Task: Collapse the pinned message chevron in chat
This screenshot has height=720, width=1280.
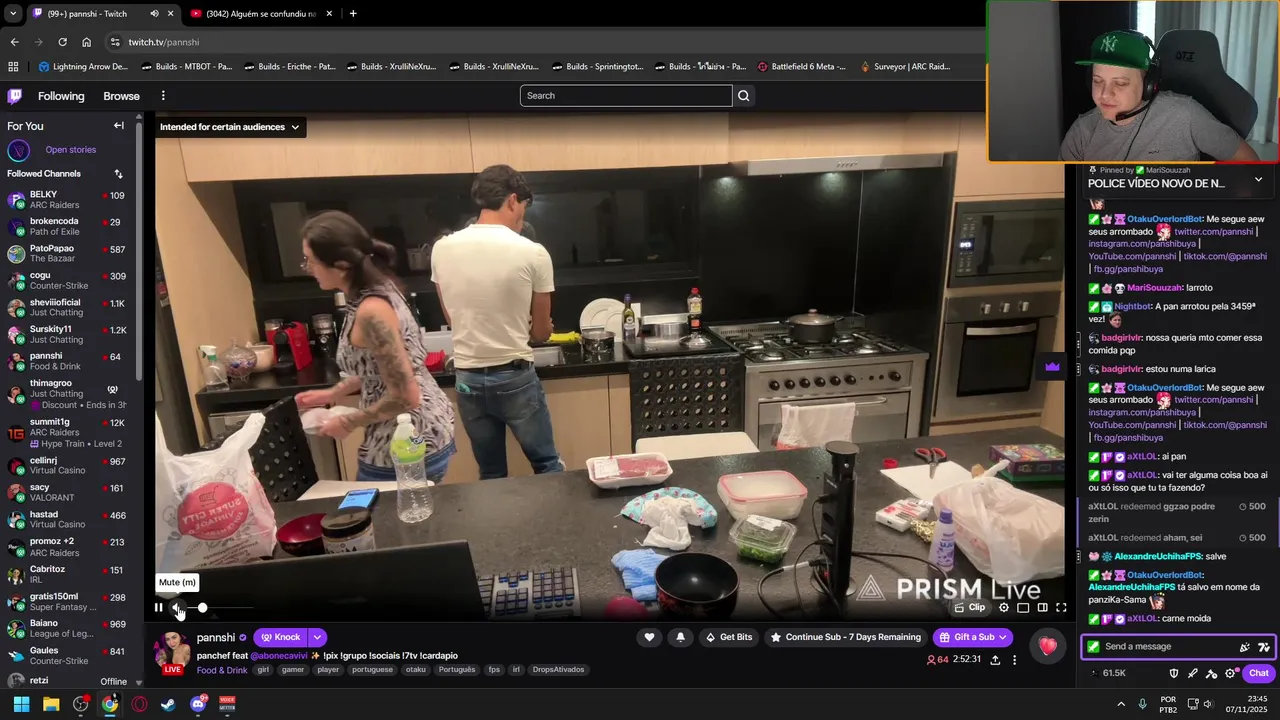Action: coord(1258,180)
